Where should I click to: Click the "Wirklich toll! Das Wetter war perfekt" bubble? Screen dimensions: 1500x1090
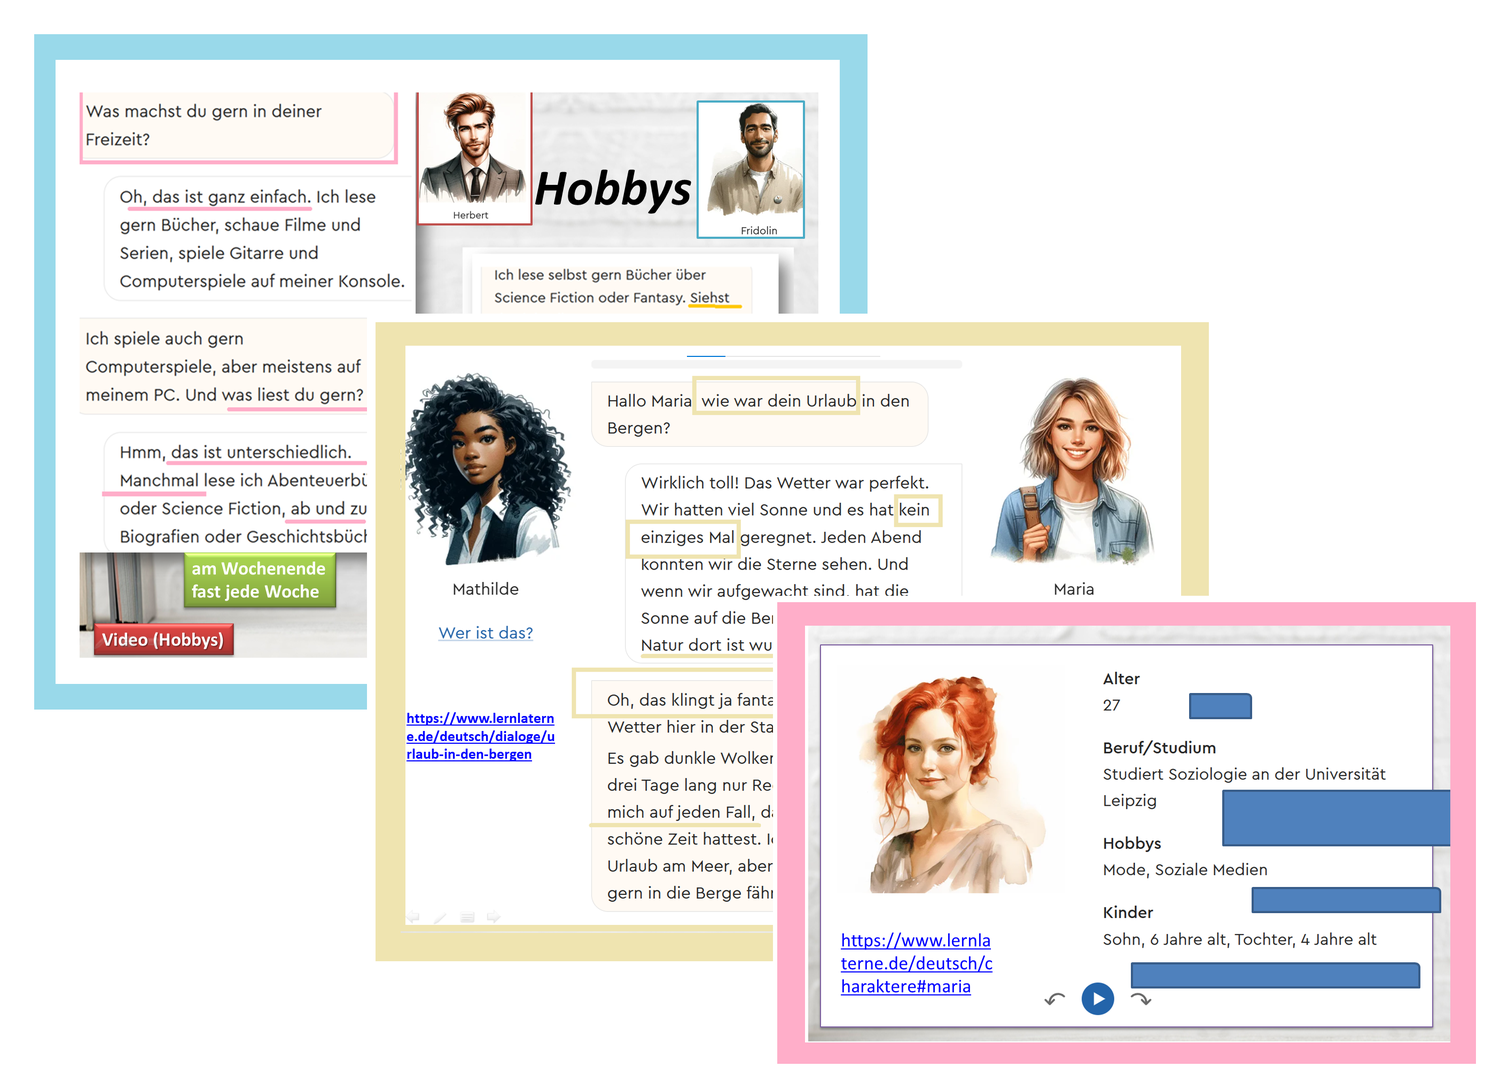tap(794, 563)
